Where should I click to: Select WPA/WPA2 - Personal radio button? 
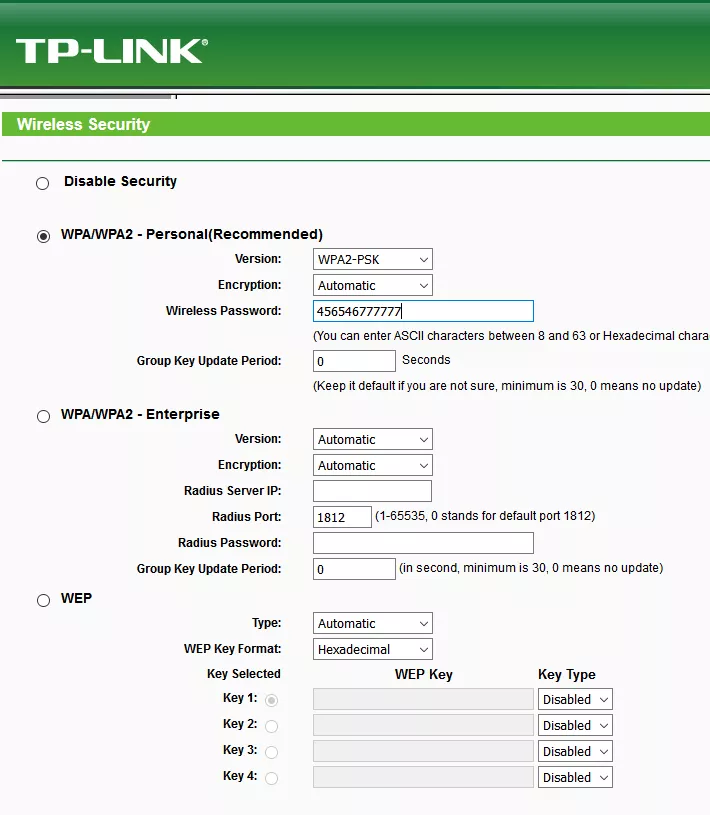pyautogui.click(x=44, y=236)
